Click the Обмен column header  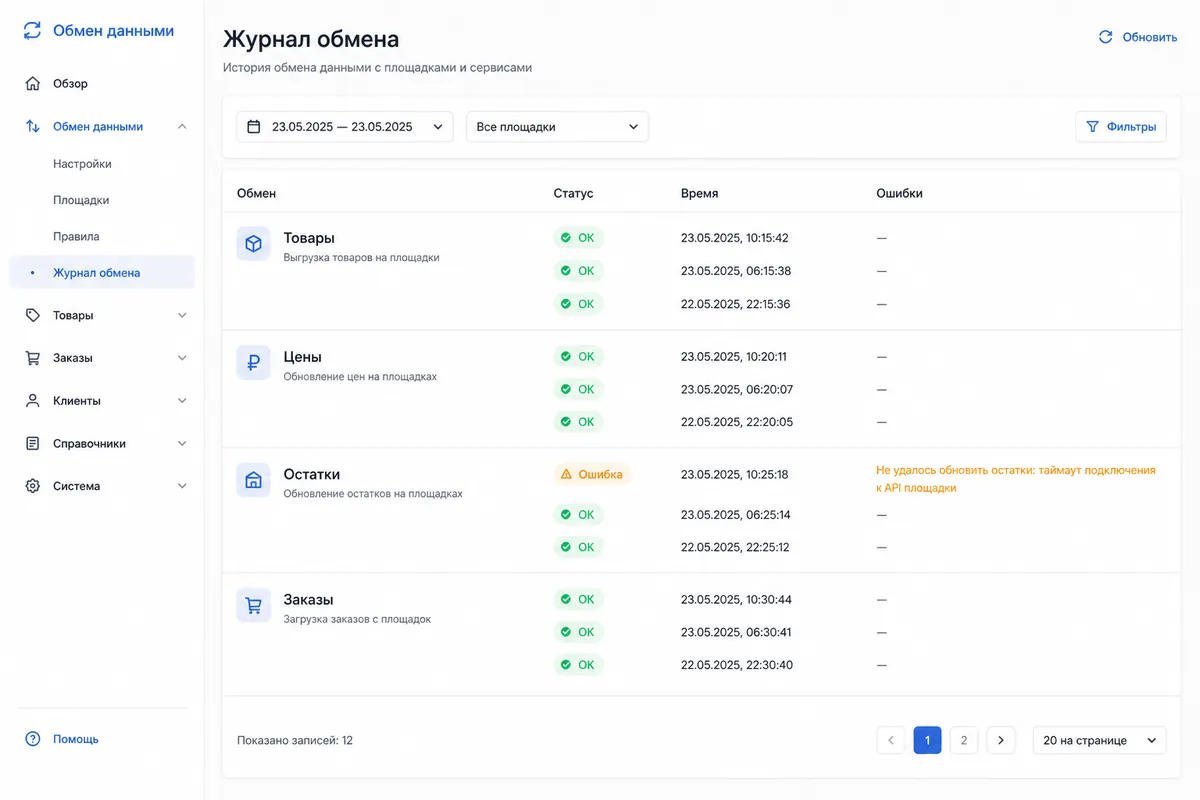256,193
